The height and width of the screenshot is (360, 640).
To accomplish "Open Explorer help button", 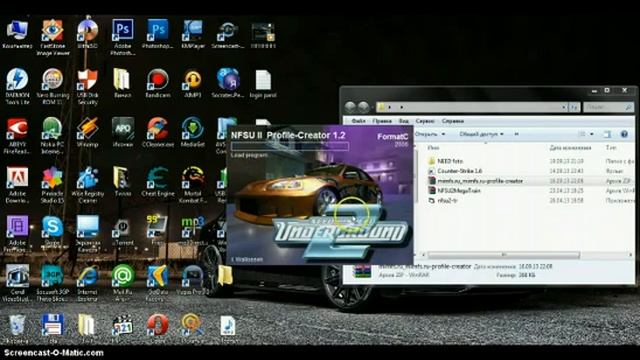I will 624,134.
